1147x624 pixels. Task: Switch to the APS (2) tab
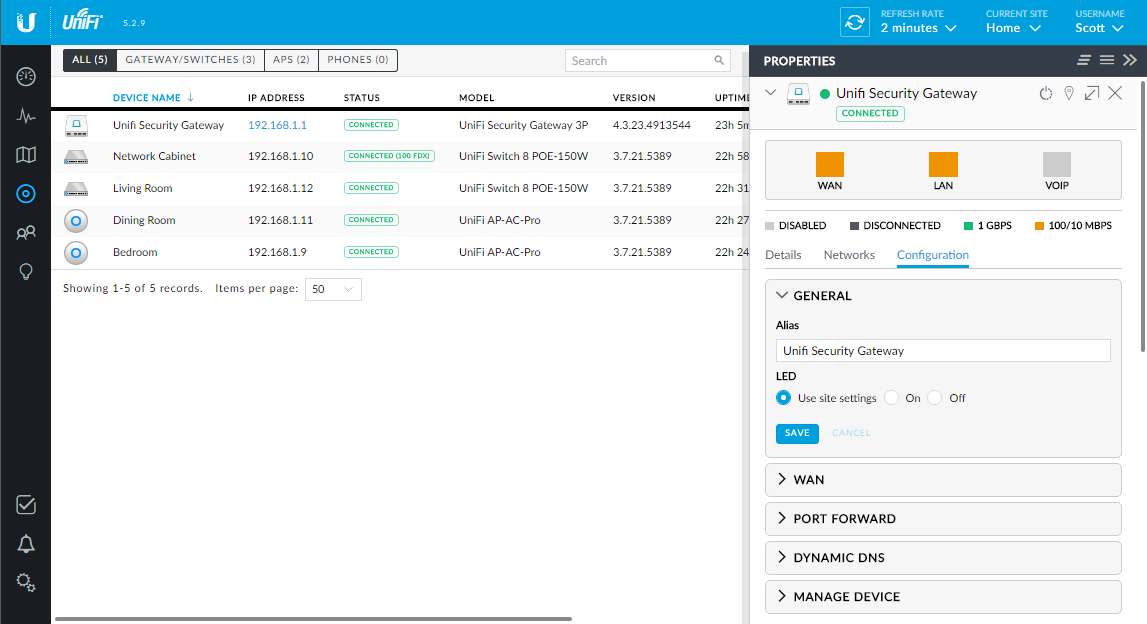click(290, 60)
